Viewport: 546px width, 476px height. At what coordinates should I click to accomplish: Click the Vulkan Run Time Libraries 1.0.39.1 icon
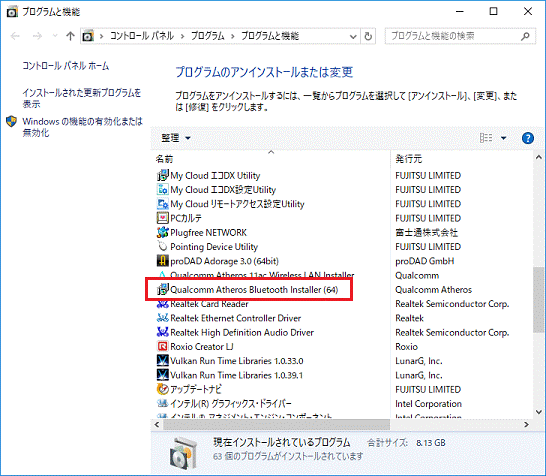point(163,375)
